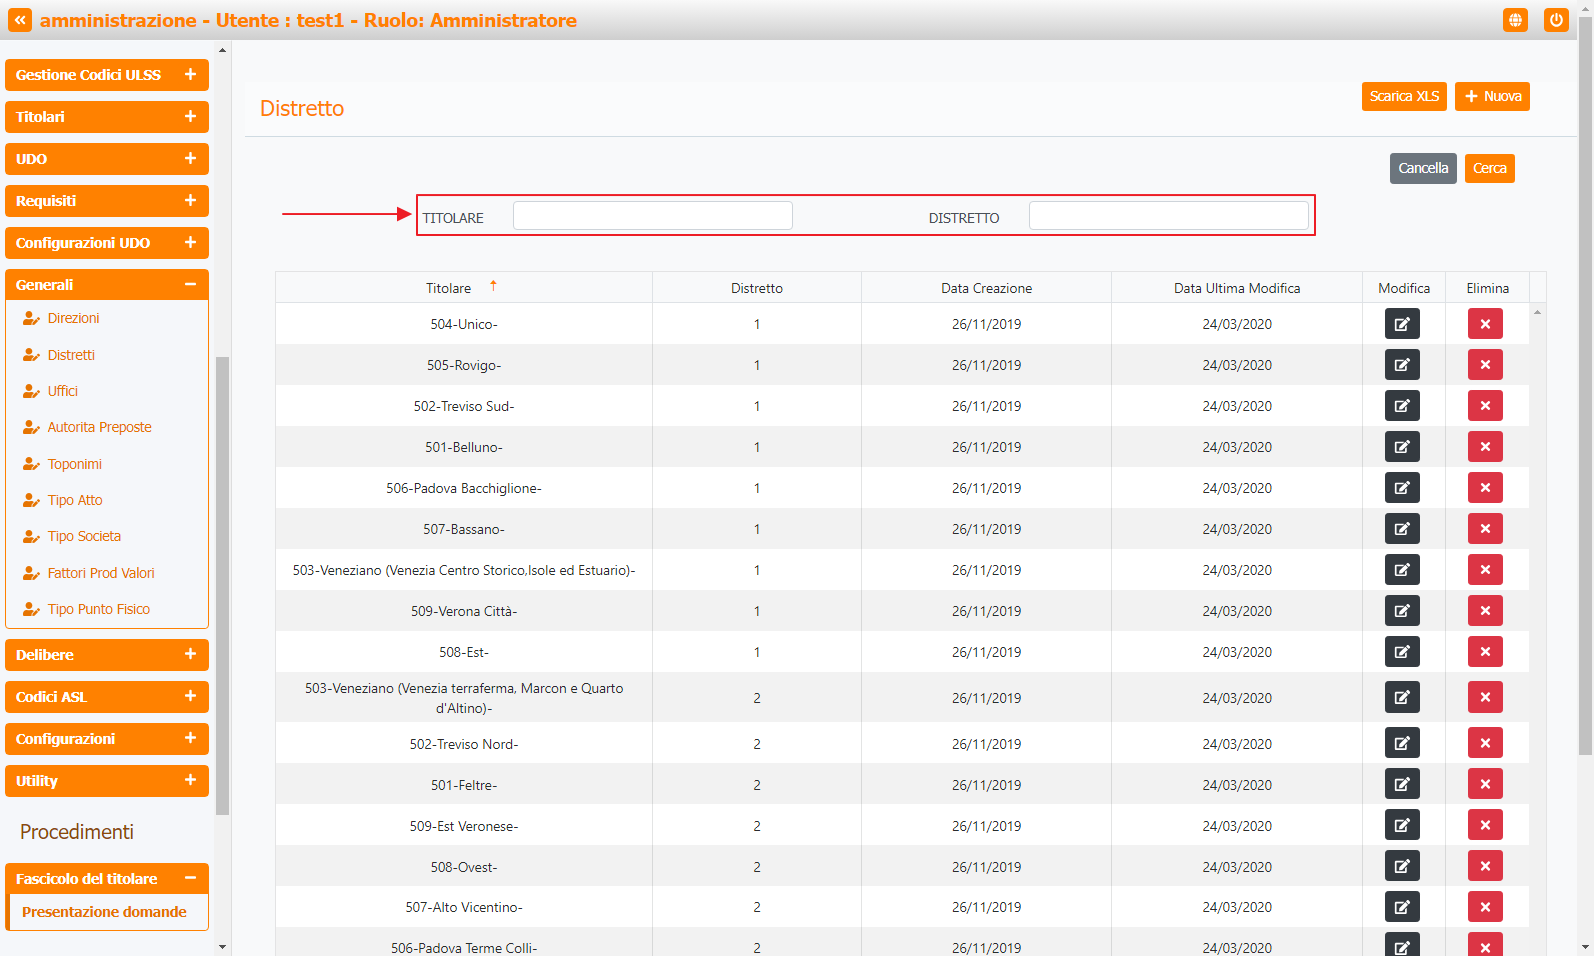Image resolution: width=1594 pixels, height=956 pixels.
Task: Edit the 504-Unico- row
Action: pyautogui.click(x=1401, y=324)
